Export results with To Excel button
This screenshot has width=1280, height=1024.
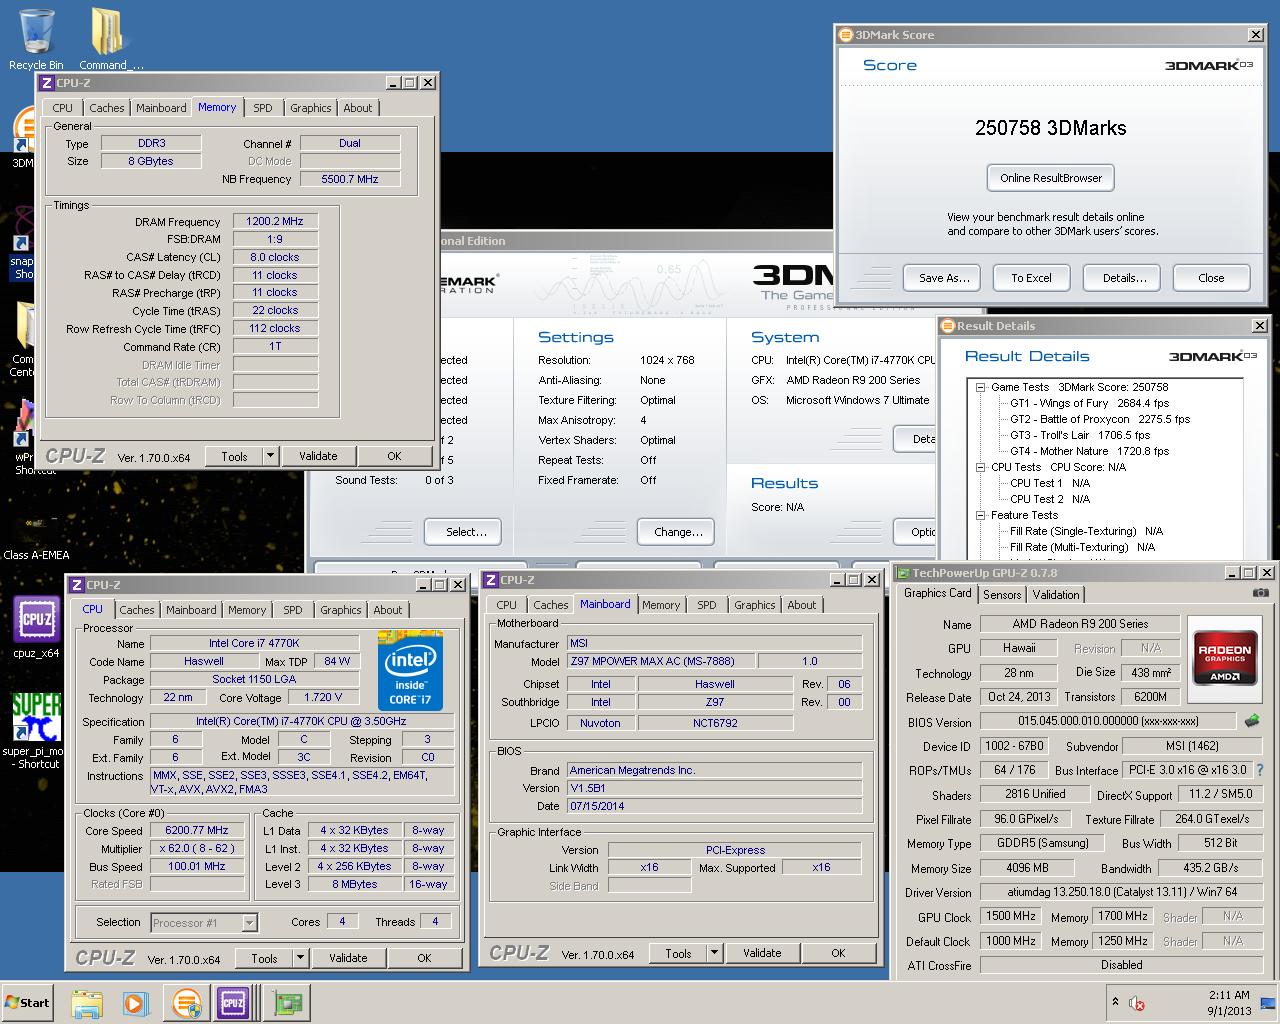point(1031,278)
